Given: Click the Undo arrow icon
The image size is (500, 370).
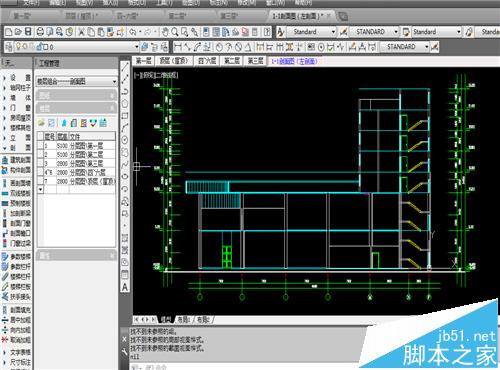Looking at the screenshot, I should click(x=133, y=32).
